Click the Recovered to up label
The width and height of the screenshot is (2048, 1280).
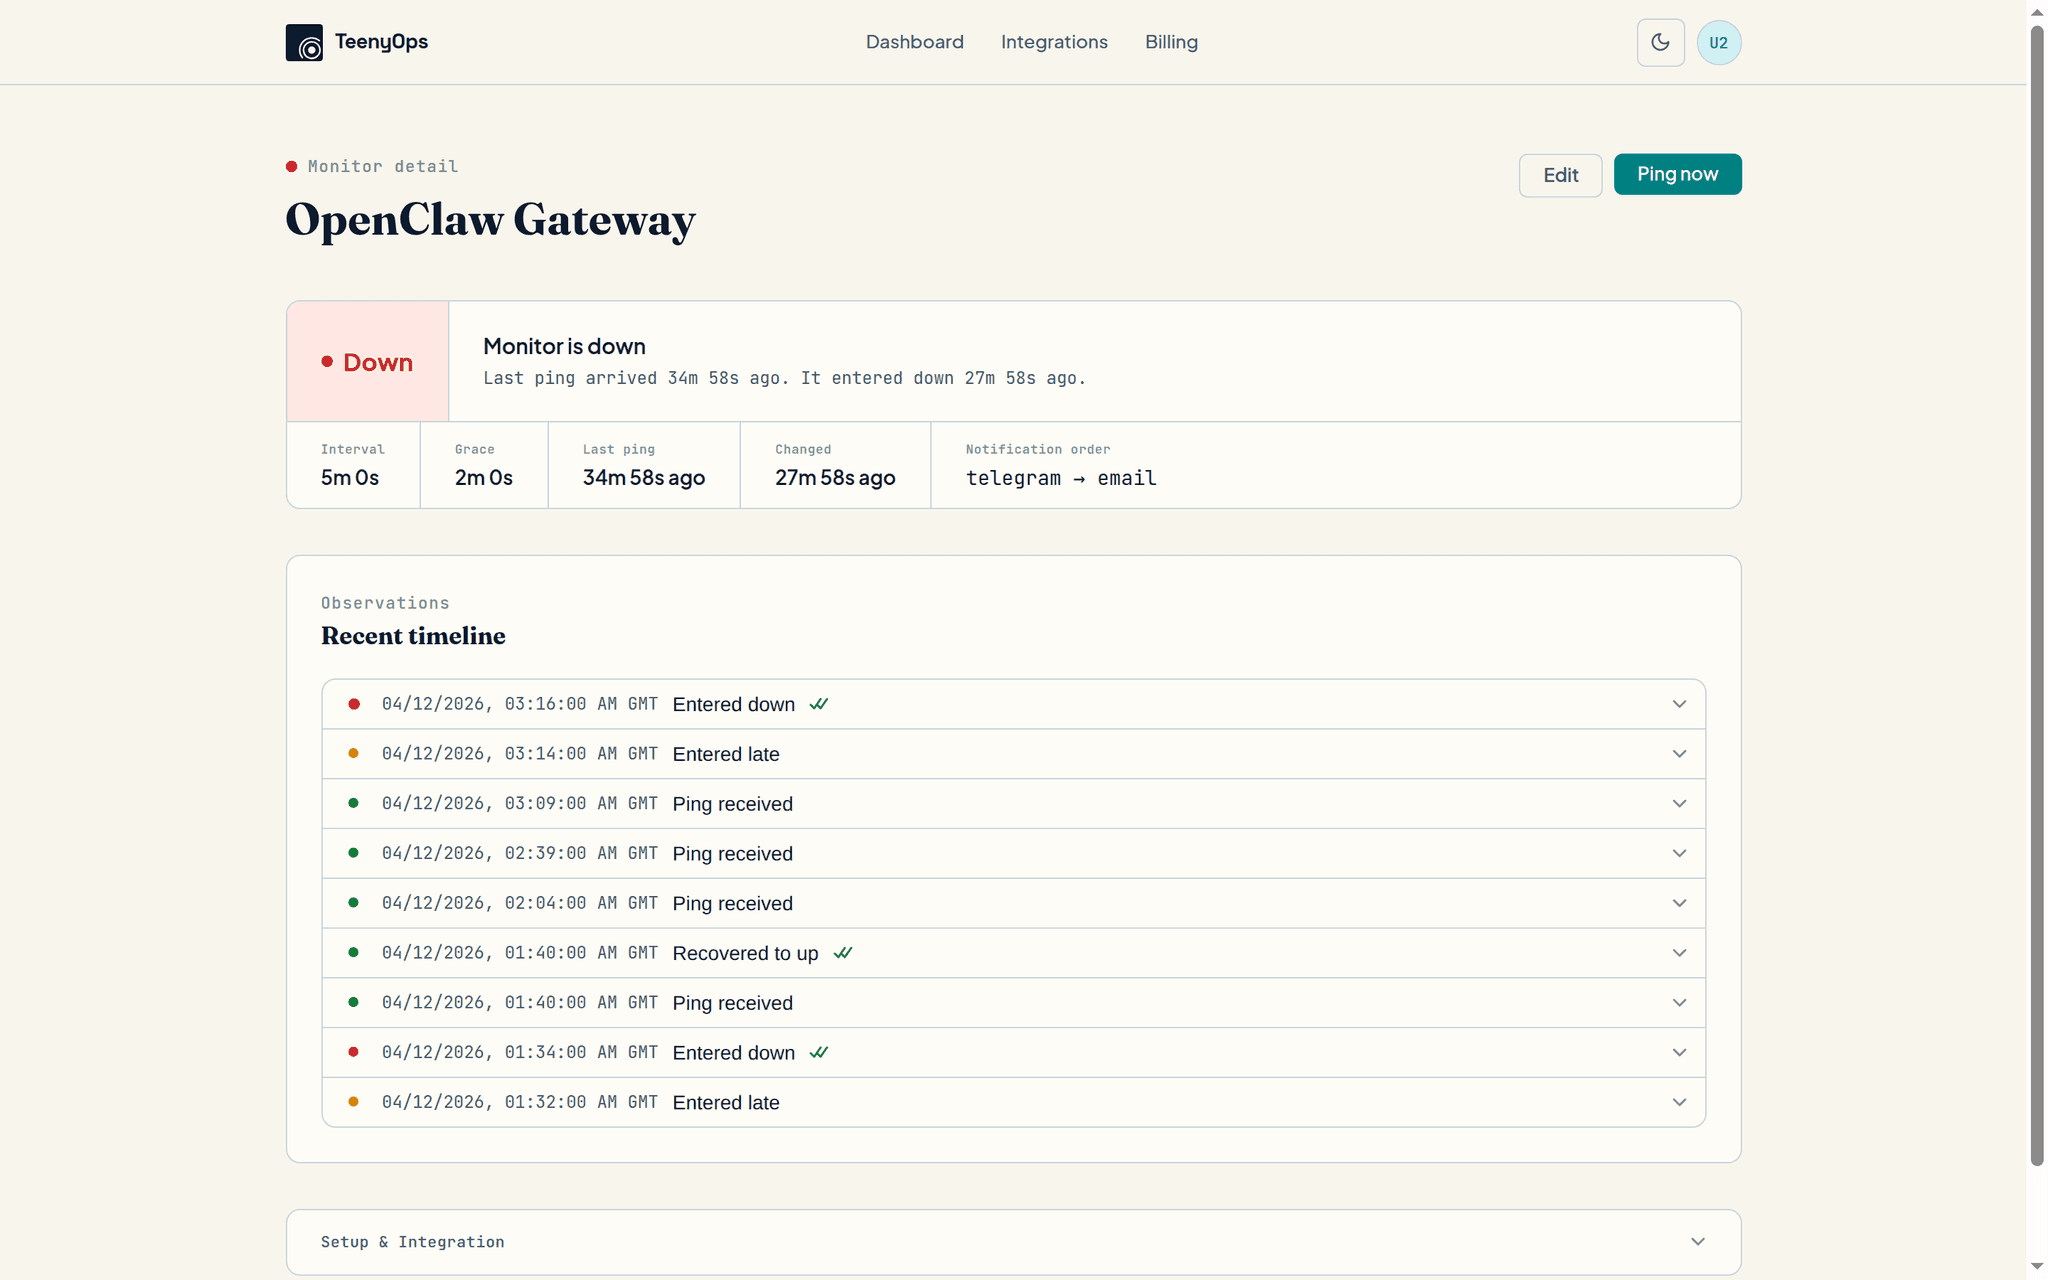pos(745,953)
